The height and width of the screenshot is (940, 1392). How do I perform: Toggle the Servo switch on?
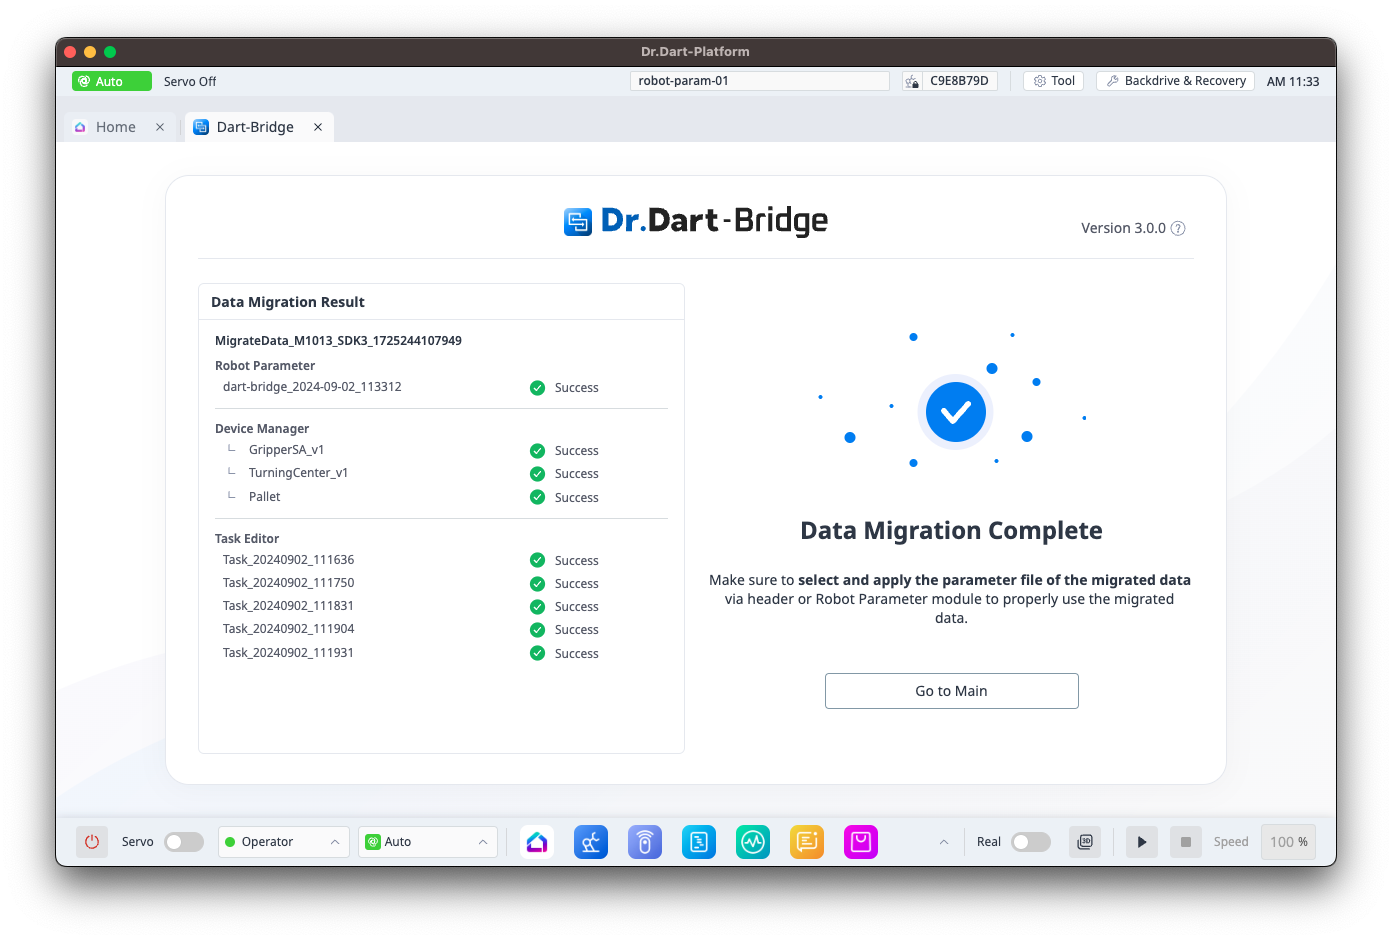coord(184,842)
